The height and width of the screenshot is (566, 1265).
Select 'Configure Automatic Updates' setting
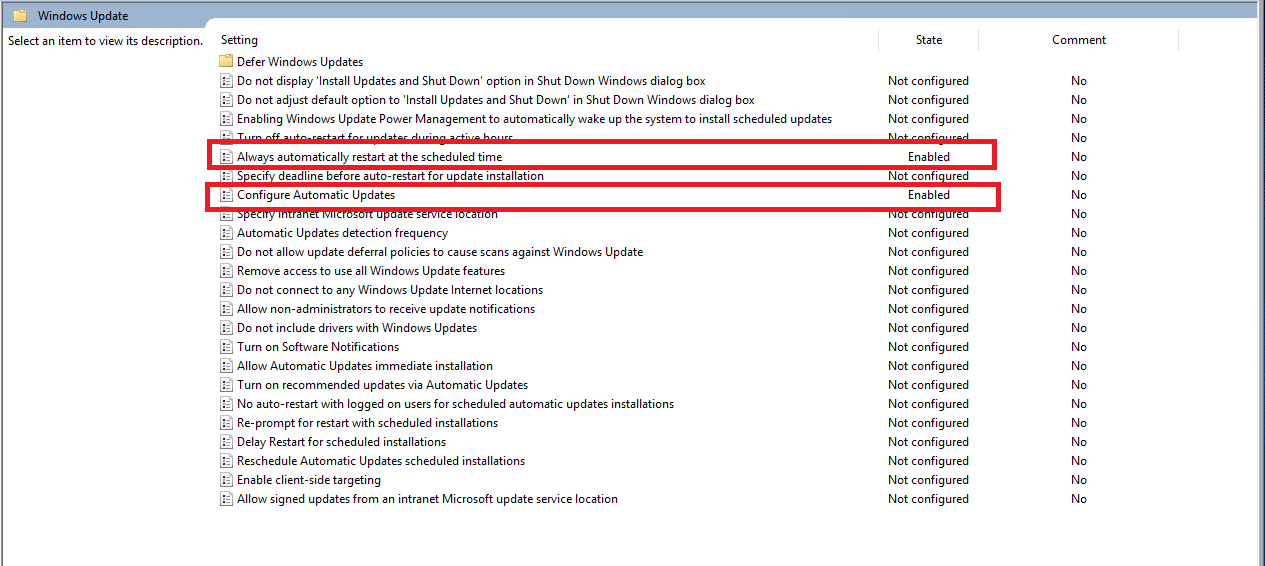click(316, 195)
